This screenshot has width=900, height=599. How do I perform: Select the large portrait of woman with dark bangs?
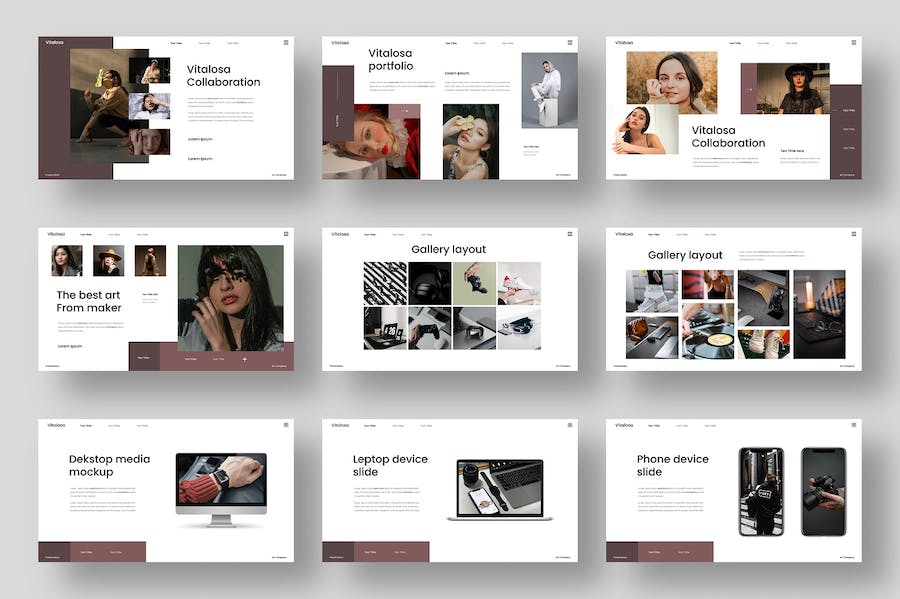pyautogui.click(x=230, y=297)
